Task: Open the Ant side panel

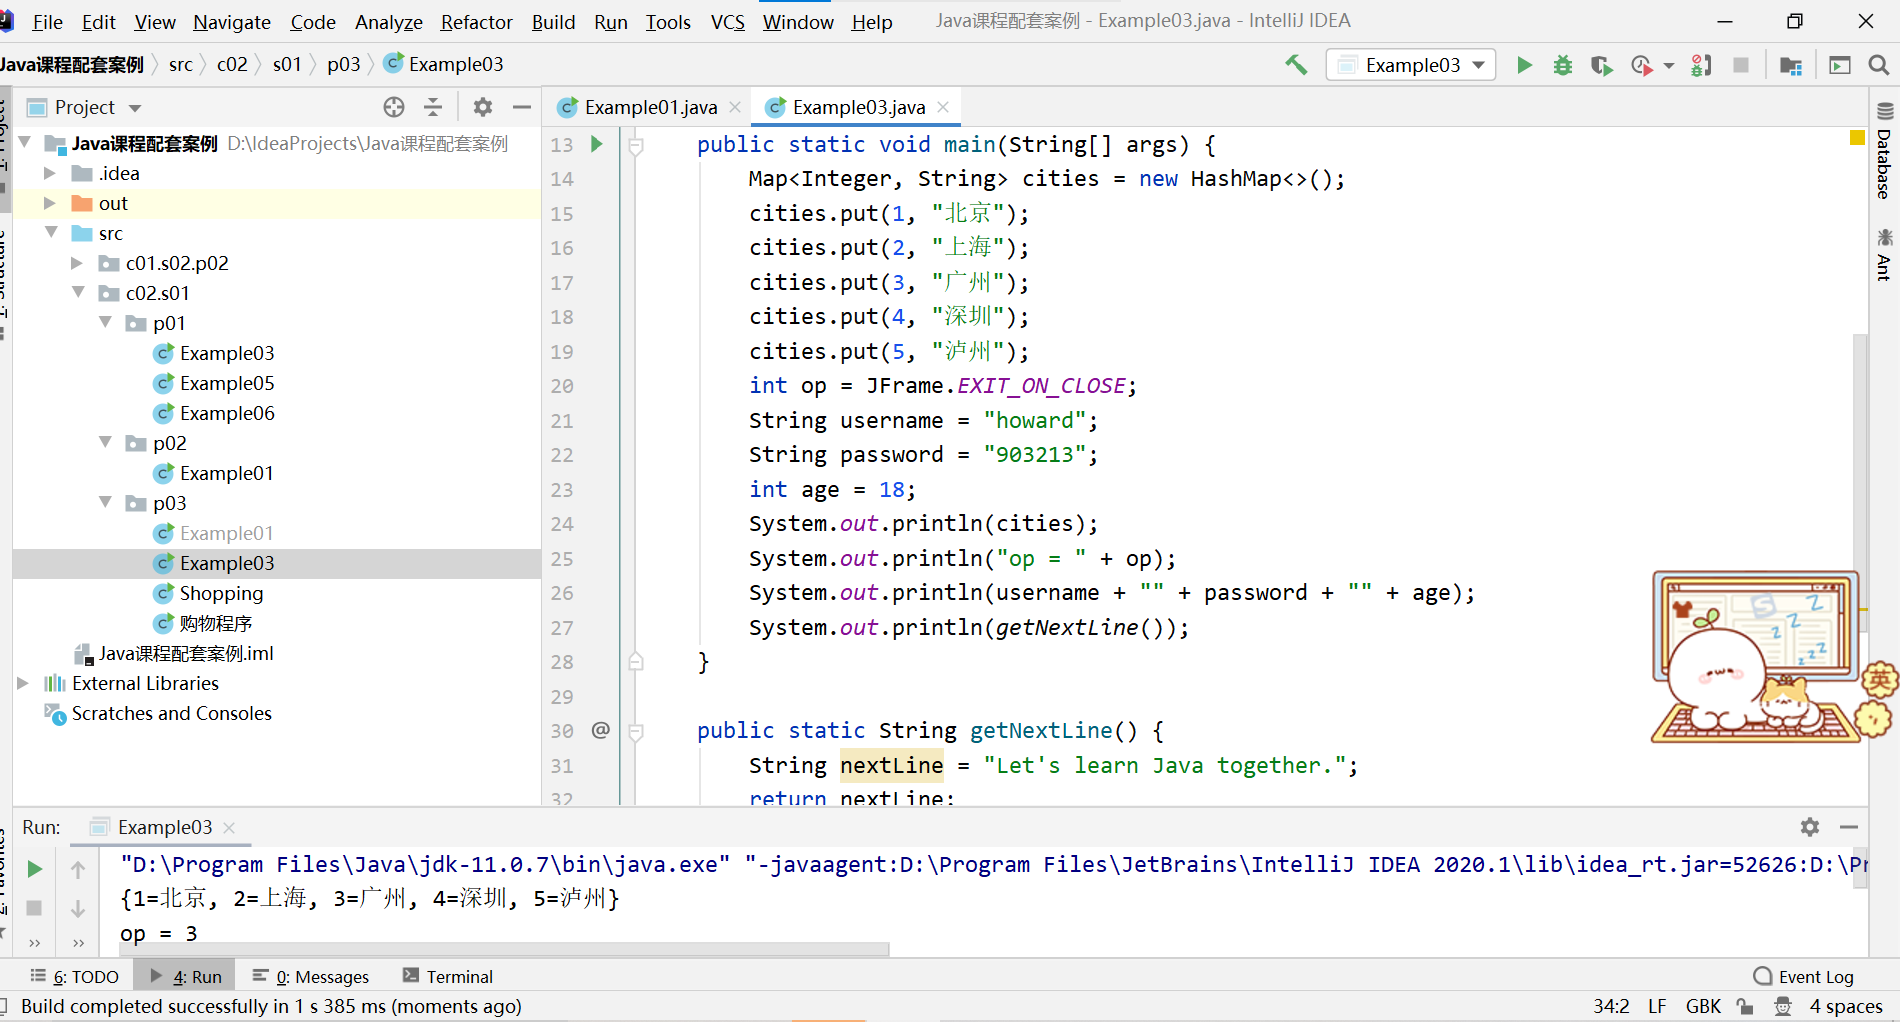Action: point(1884,254)
